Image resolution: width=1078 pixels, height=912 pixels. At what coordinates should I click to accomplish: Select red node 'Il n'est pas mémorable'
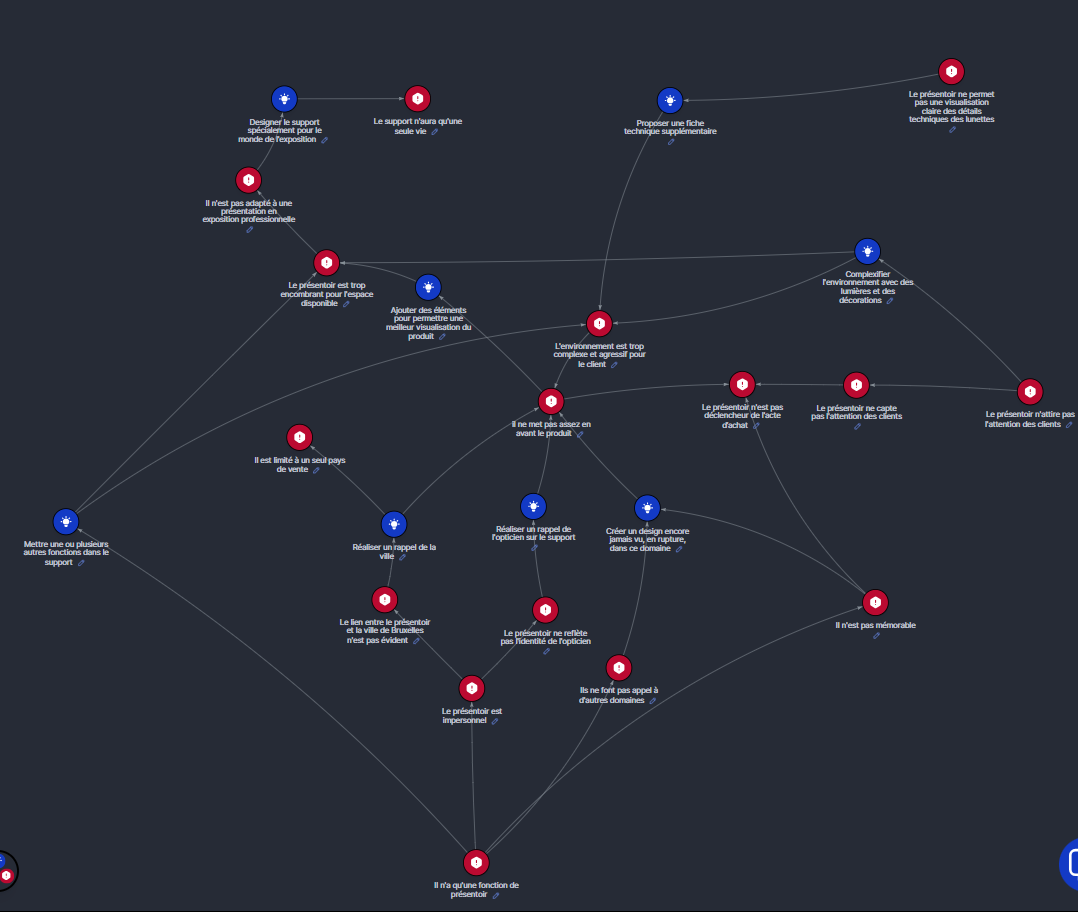coord(875,603)
